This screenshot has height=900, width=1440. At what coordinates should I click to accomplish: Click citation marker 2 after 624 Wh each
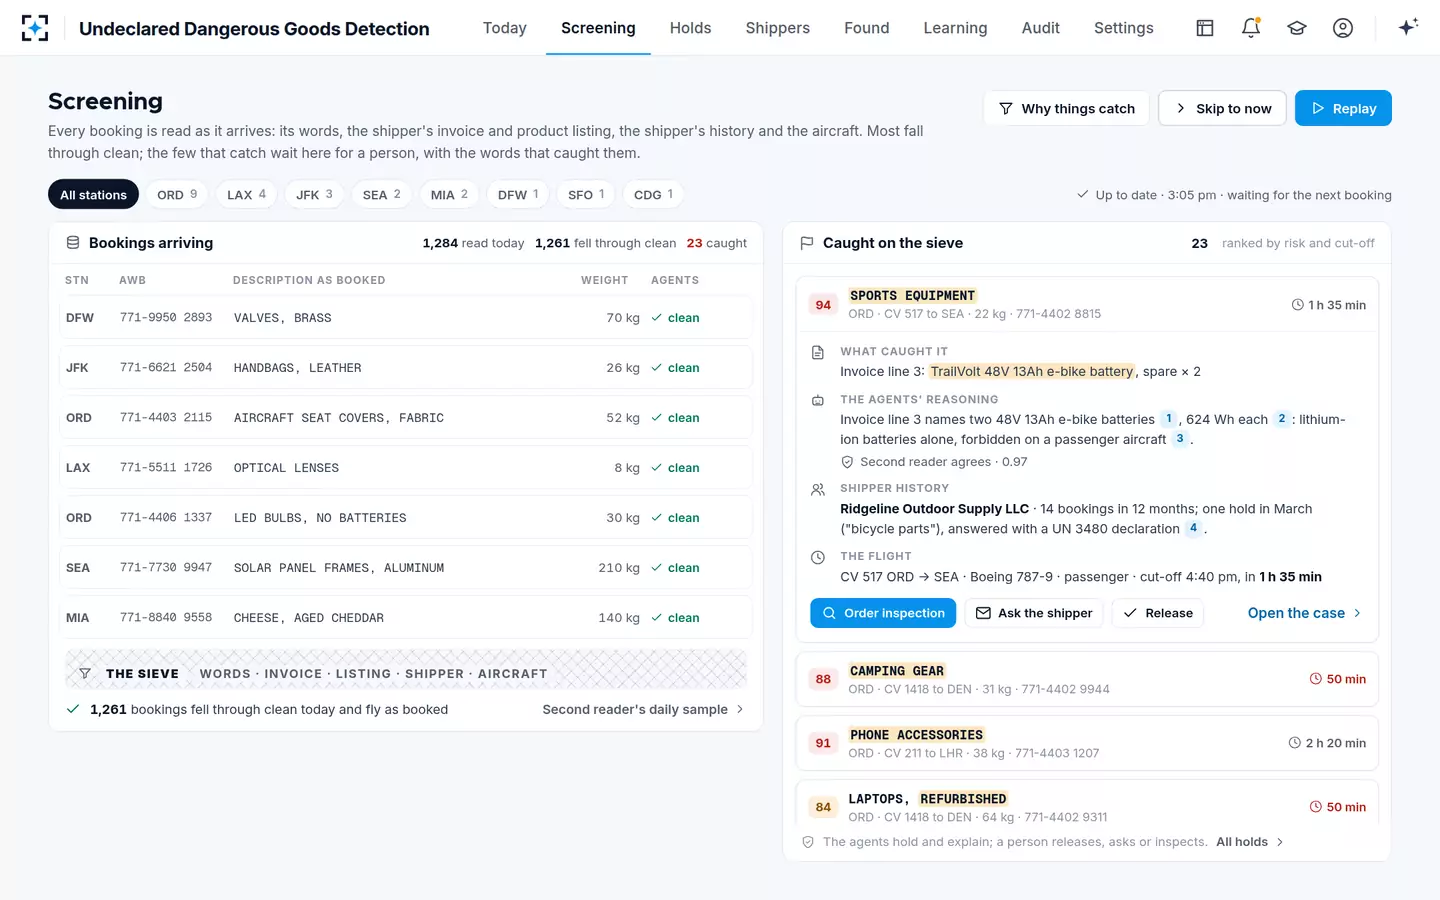point(1281,419)
